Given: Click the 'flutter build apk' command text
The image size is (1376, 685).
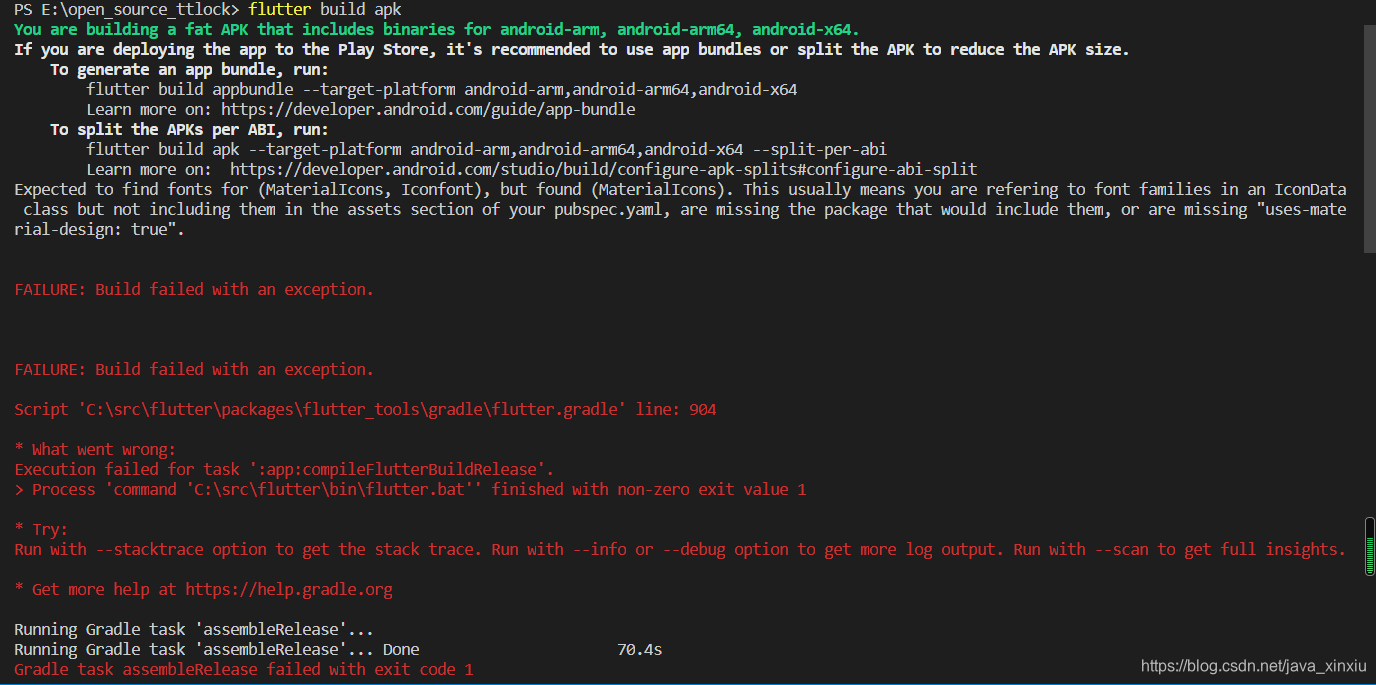Looking at the screenshot, I should [324, 9].
